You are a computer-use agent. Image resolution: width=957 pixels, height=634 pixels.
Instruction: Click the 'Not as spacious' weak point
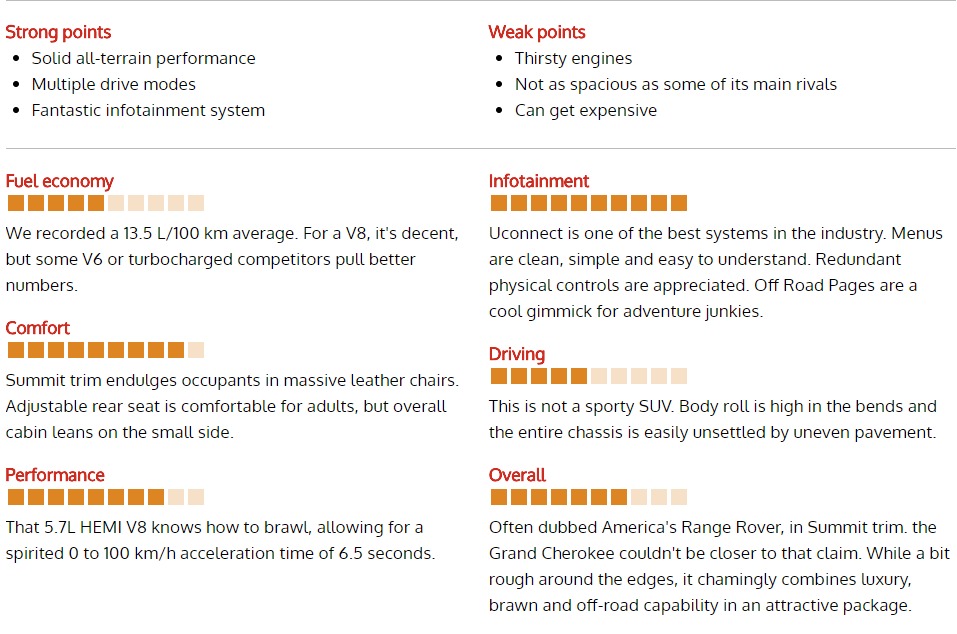(x=676, y=84)
